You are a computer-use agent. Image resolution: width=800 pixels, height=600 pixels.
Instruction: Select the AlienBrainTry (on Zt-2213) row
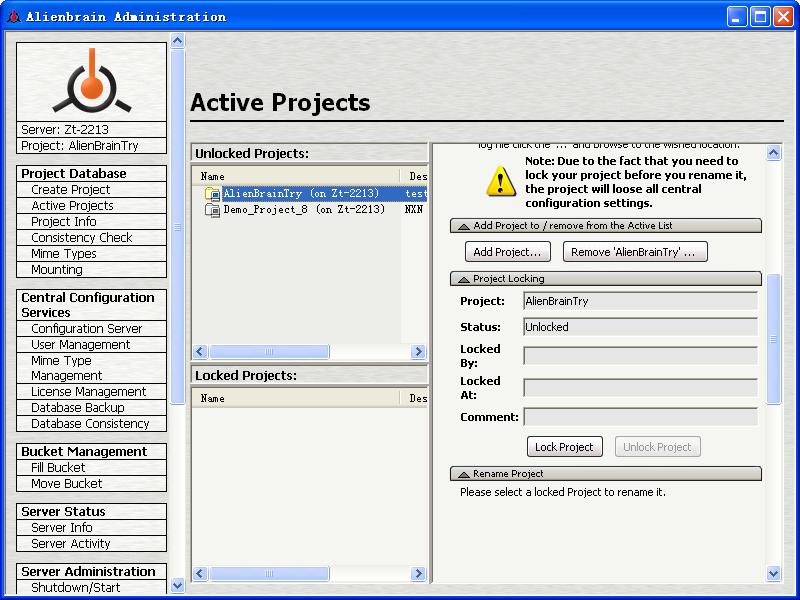click(x=310, y=194)
